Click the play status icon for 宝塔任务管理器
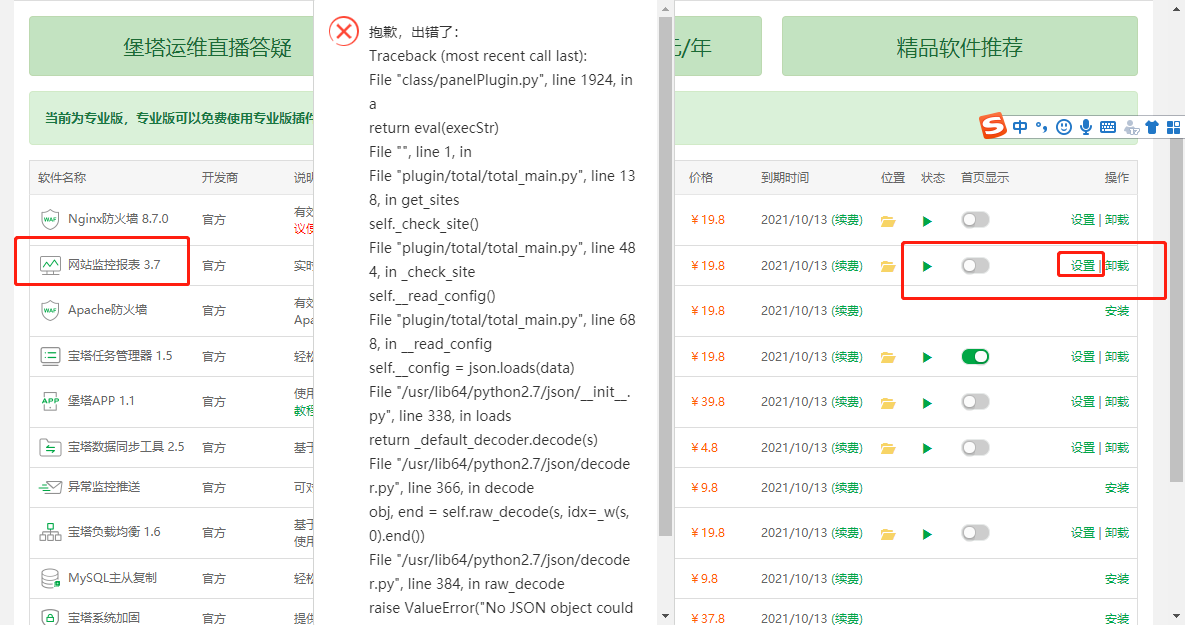1185x625 pixels. tap(927, 357)
